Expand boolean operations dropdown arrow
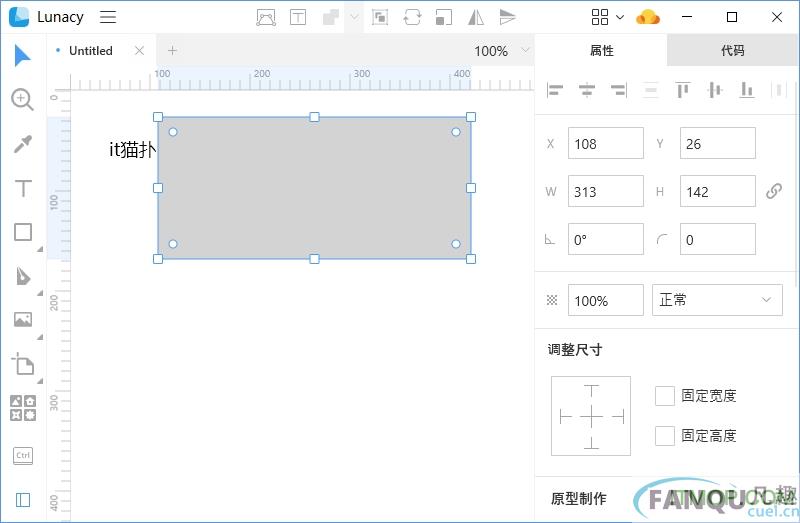Viewport: 800px width, 523px height. click(354, 17)
